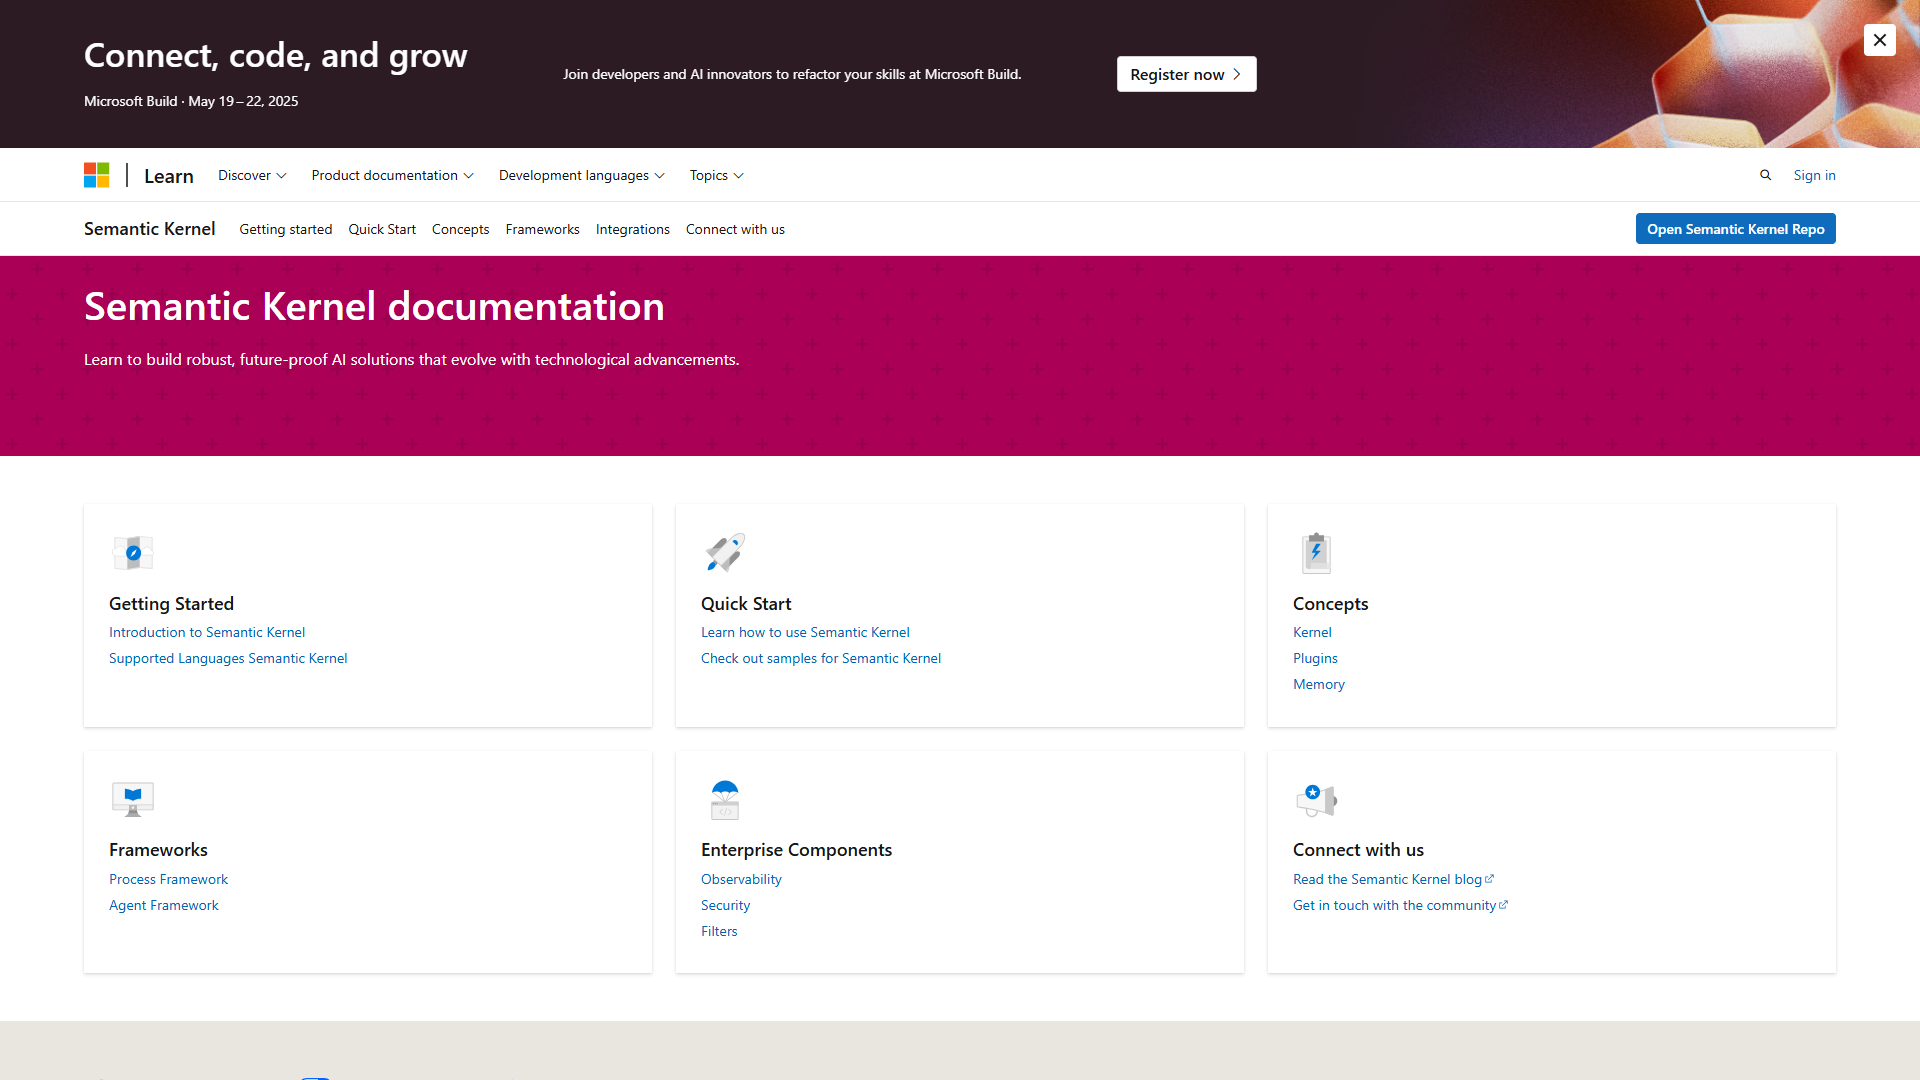
Task: Expand the Discover dropdown menu
Action: [252, 175]
